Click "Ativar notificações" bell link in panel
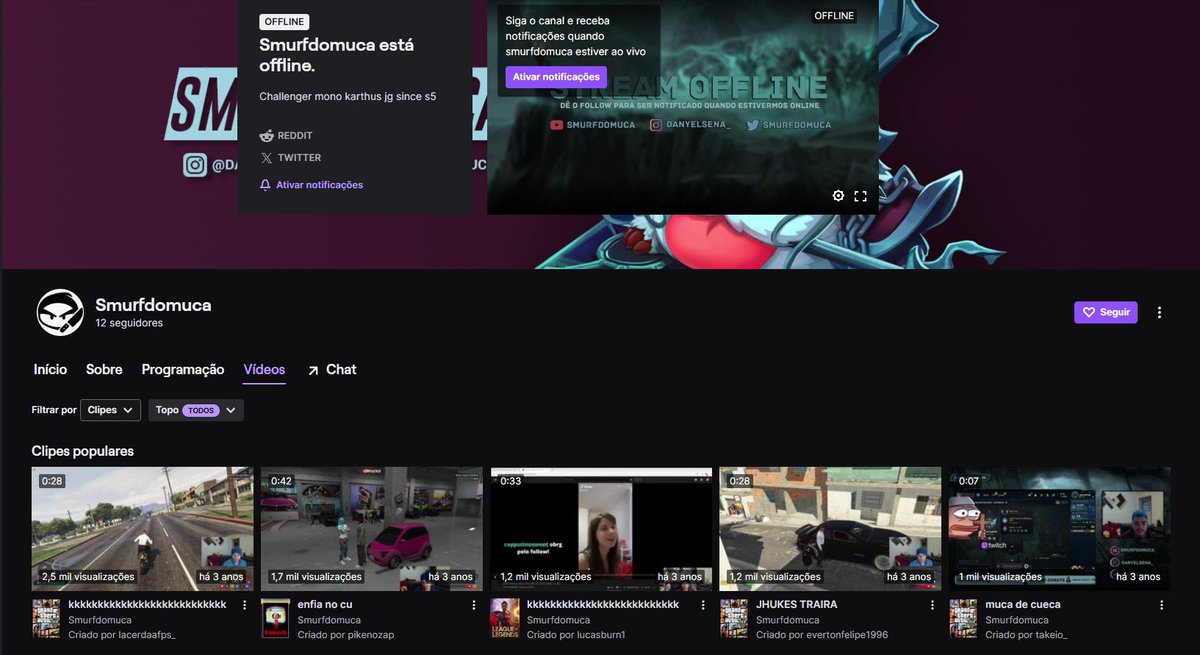1200x655 pixels. pyautogui.click(x=311, y=185)
